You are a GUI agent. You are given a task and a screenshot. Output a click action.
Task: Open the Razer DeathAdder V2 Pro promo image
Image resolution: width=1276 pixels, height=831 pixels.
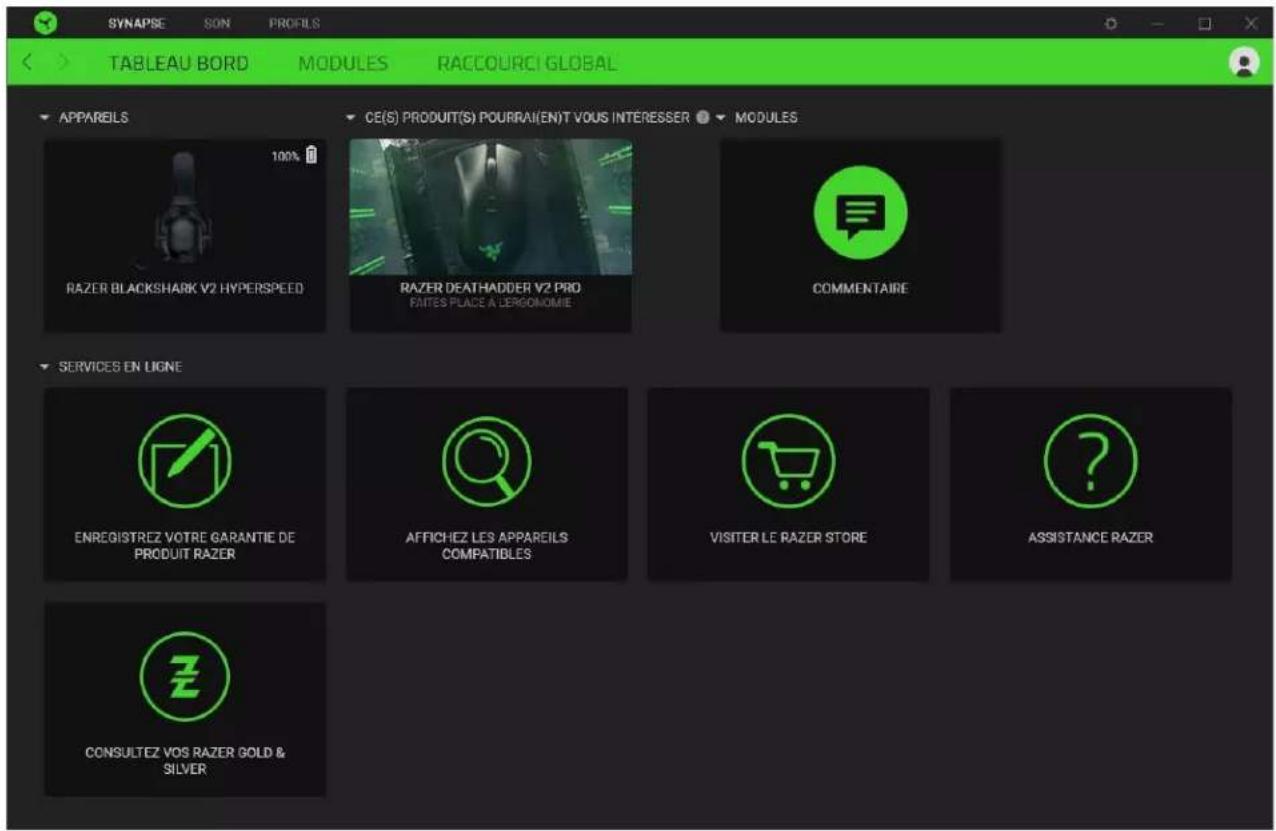(490, 206)
